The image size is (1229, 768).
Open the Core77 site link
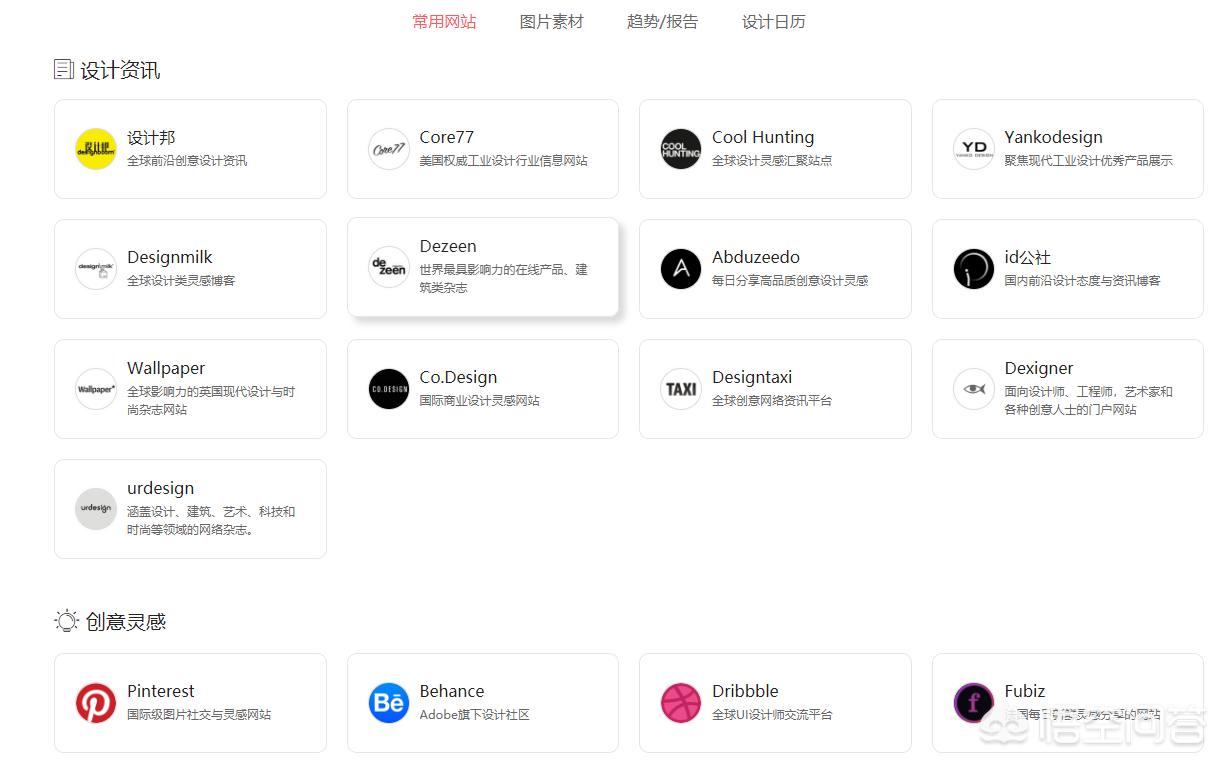pyautogui.click(x=447, y=138)
